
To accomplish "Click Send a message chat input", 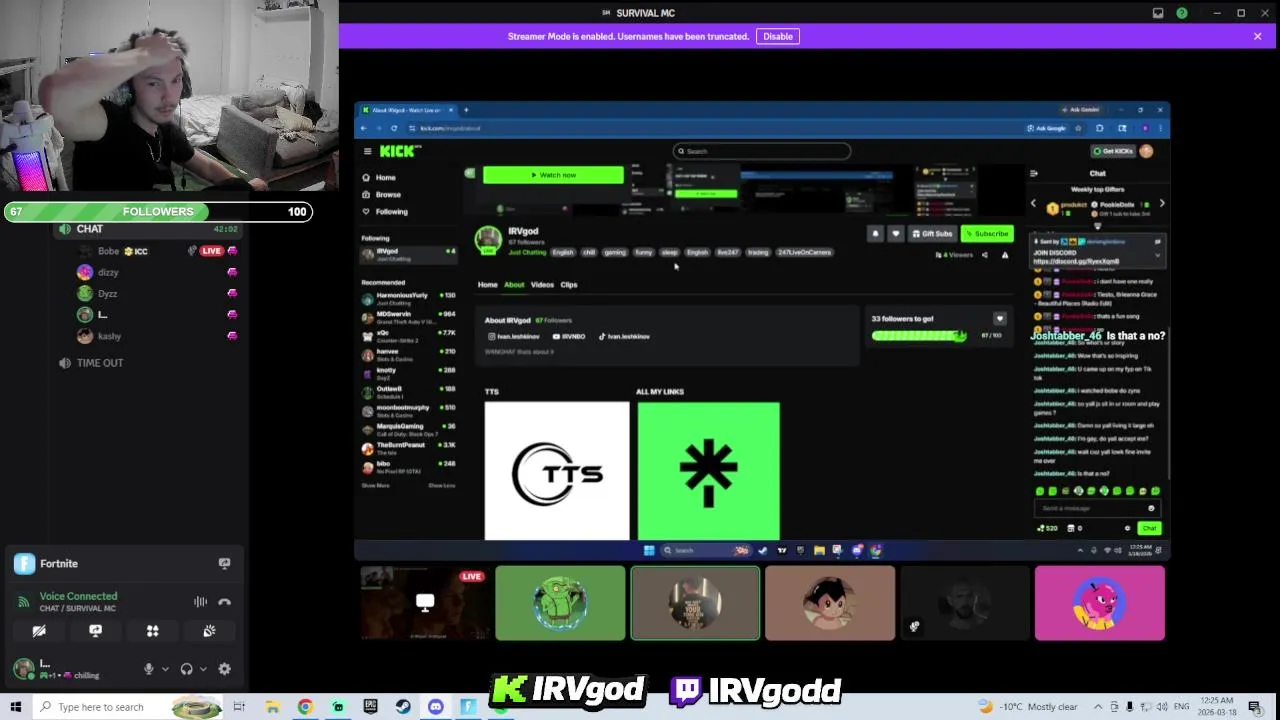I will point(1097,508).
